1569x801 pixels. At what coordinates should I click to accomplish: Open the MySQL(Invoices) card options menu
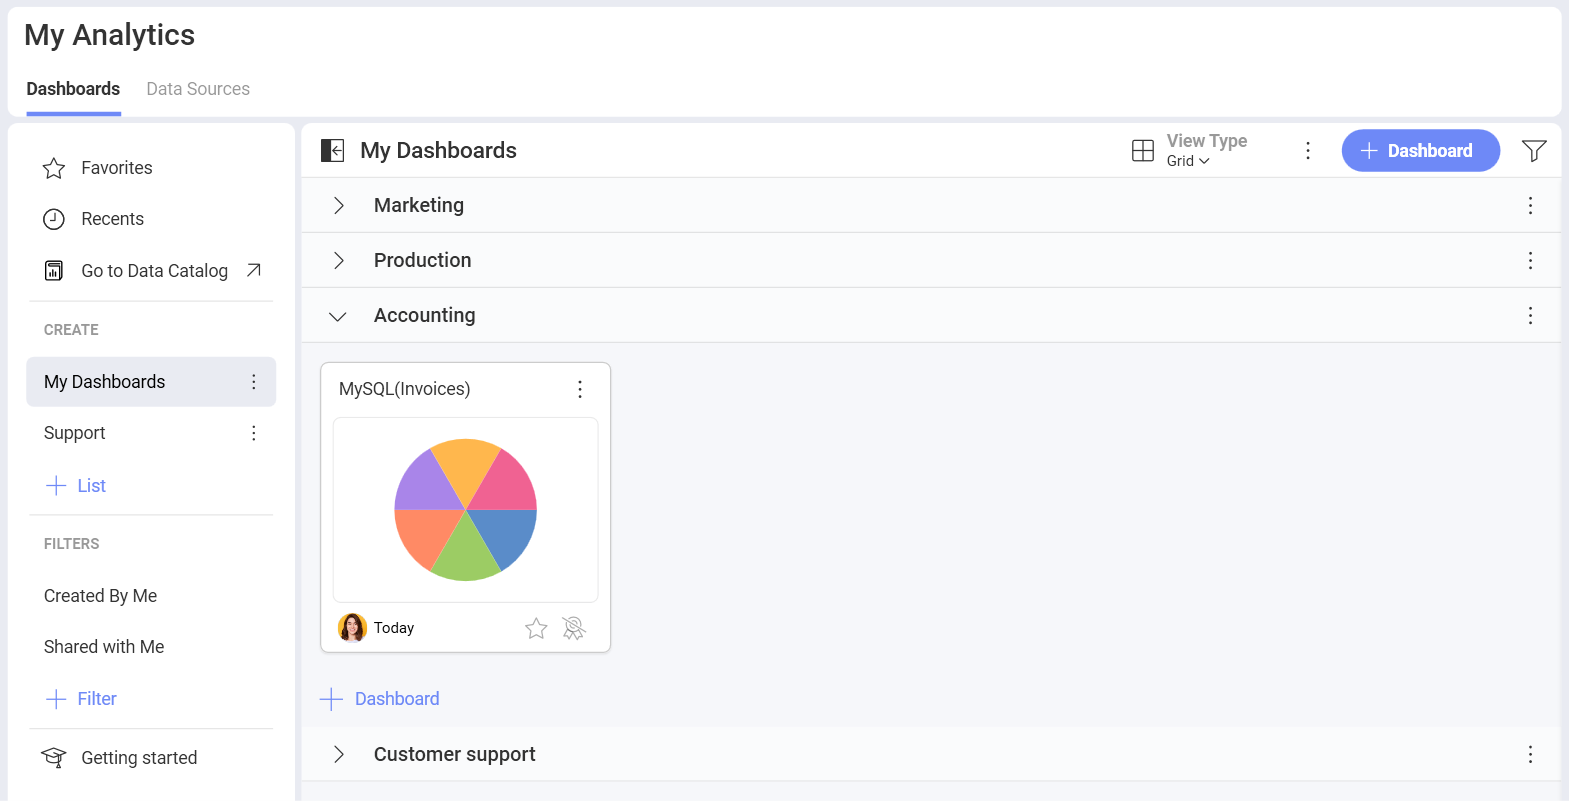580,389
